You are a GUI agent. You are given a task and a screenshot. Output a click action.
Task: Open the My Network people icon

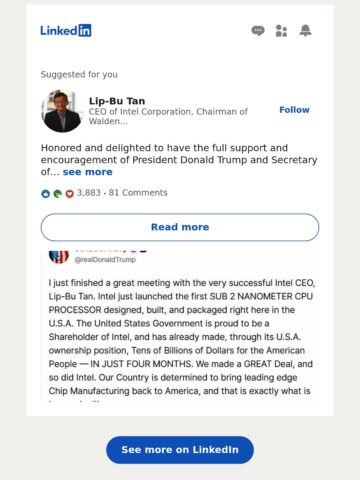(x=281, y=31)
